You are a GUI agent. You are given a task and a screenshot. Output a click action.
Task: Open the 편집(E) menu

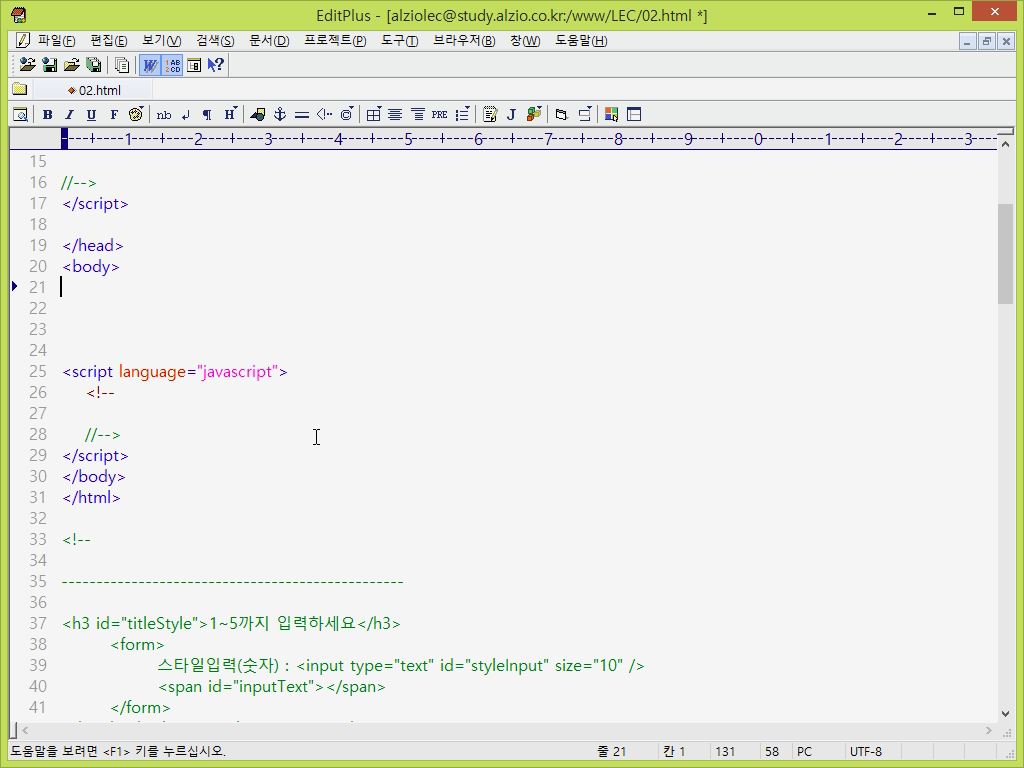108,40
